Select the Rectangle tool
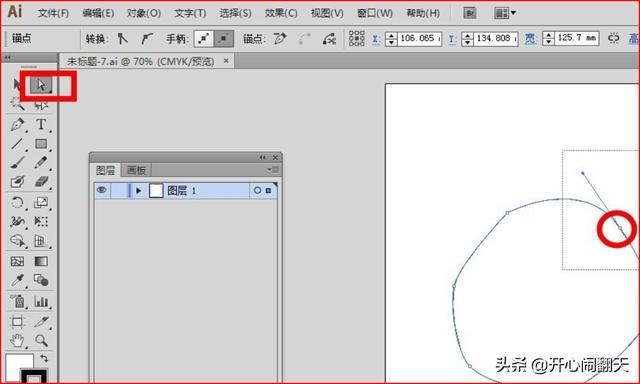Screen dimensions: 640x384 pyautogui.click(x=41, y=144)
